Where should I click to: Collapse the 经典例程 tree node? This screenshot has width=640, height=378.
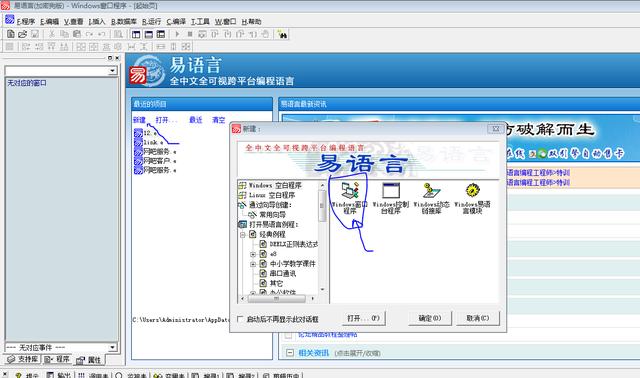coord(242,235)
